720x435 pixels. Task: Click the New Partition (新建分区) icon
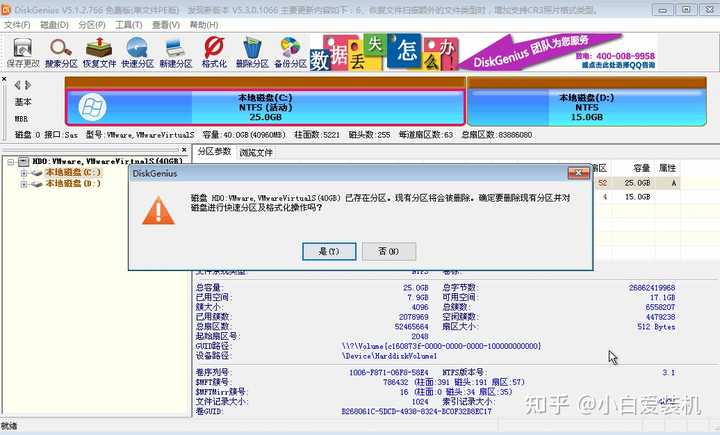tap(175, 53)
